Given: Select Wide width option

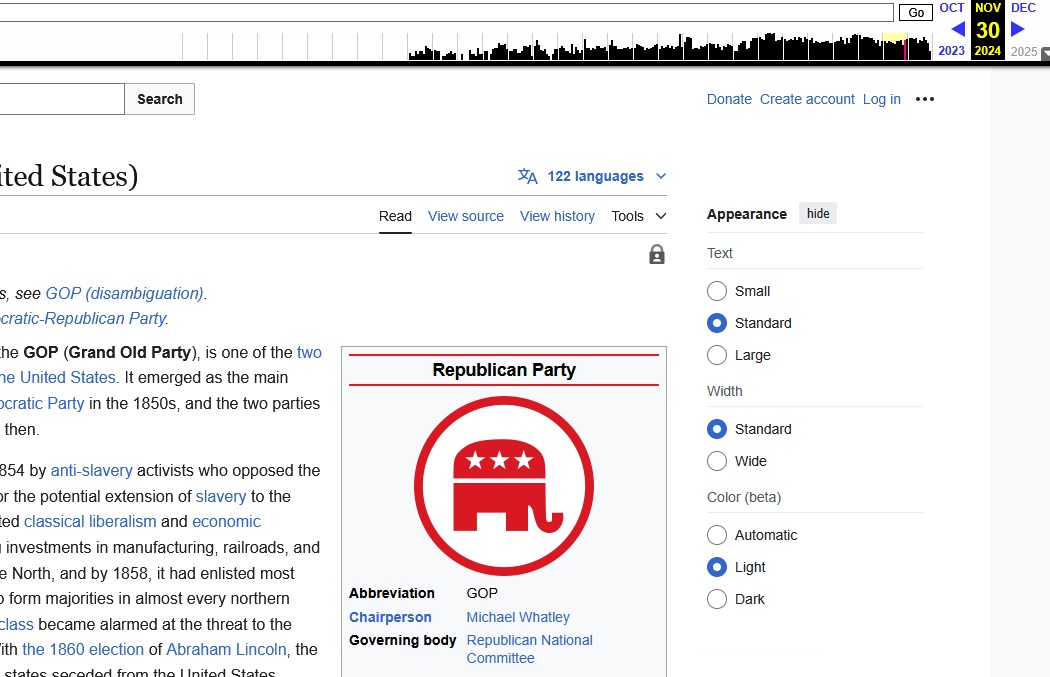Looking at the screenshot, I should (x=717, y=461).
